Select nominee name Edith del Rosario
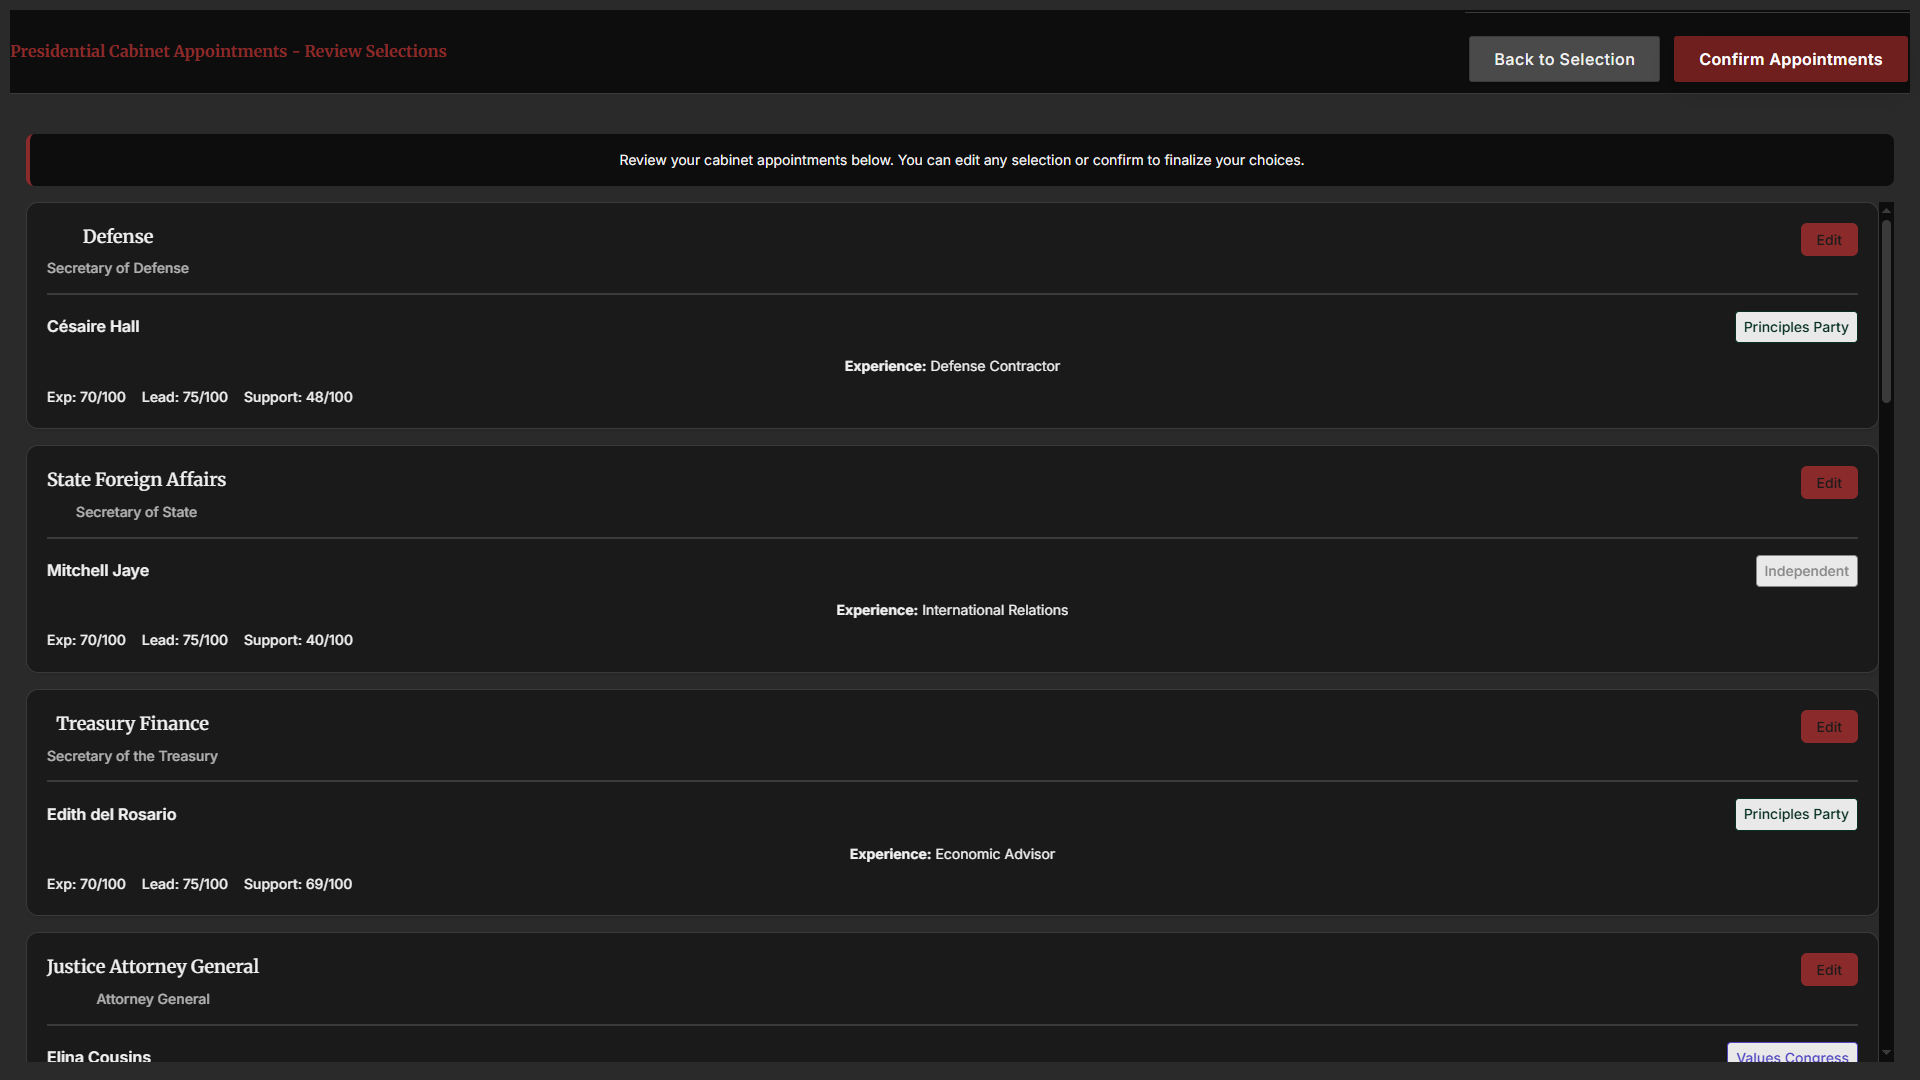Viewport: 1920px width, 1080px height. click(111, 814)
